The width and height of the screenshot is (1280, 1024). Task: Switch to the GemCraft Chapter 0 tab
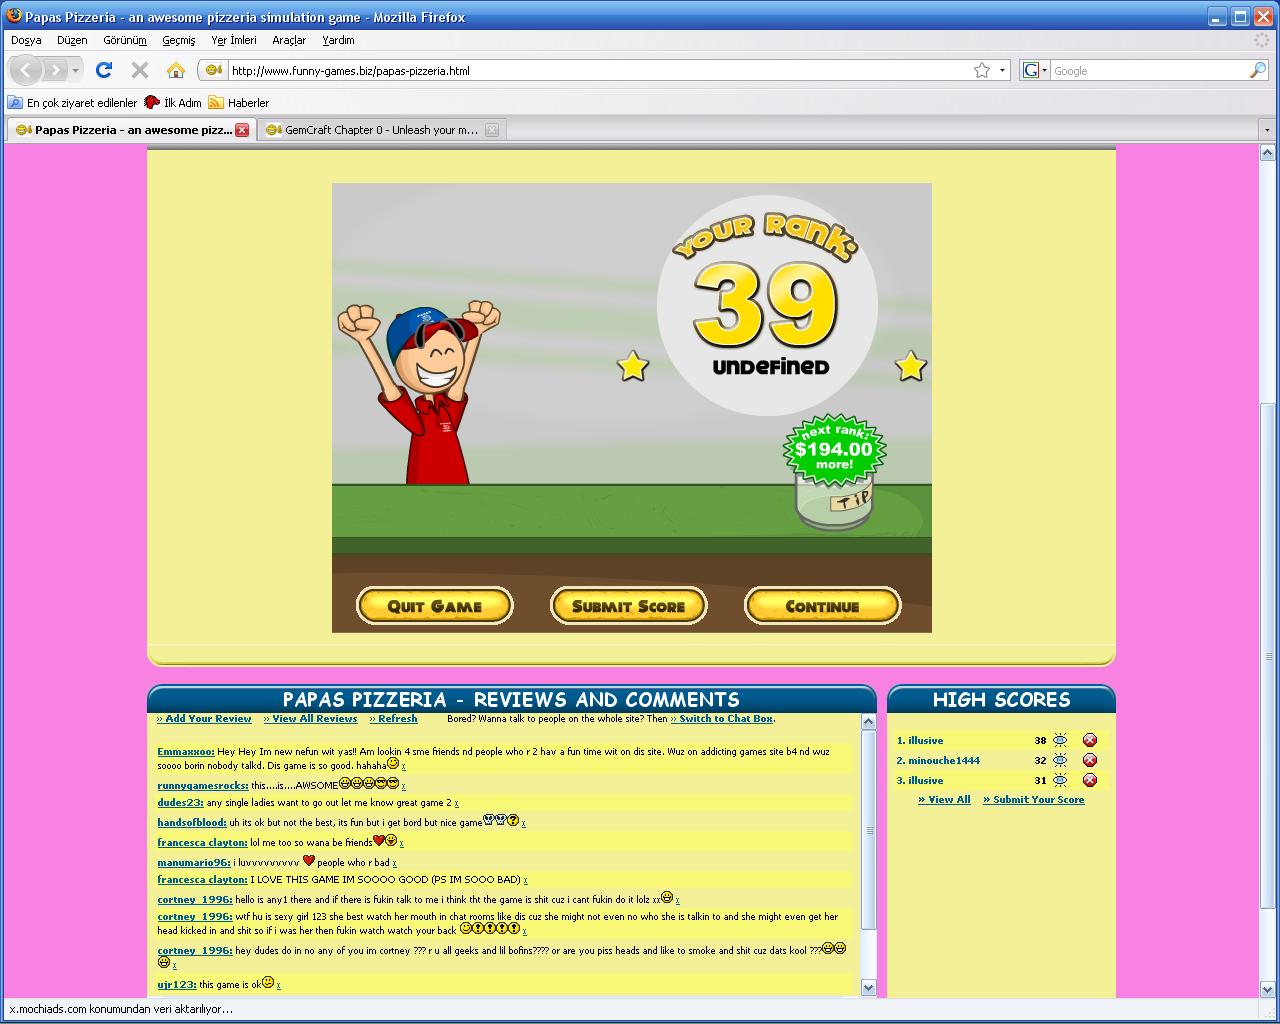pos(381,130)
